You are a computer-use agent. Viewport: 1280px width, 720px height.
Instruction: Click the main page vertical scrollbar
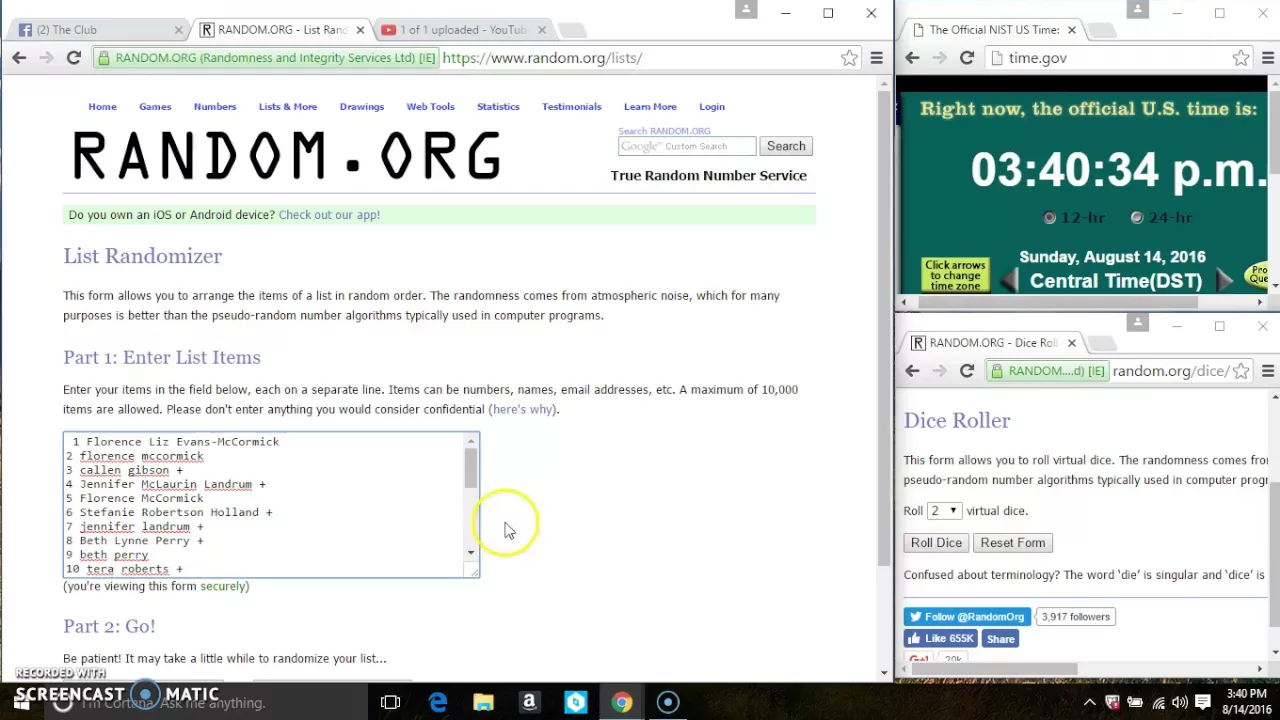click(883, 330)
